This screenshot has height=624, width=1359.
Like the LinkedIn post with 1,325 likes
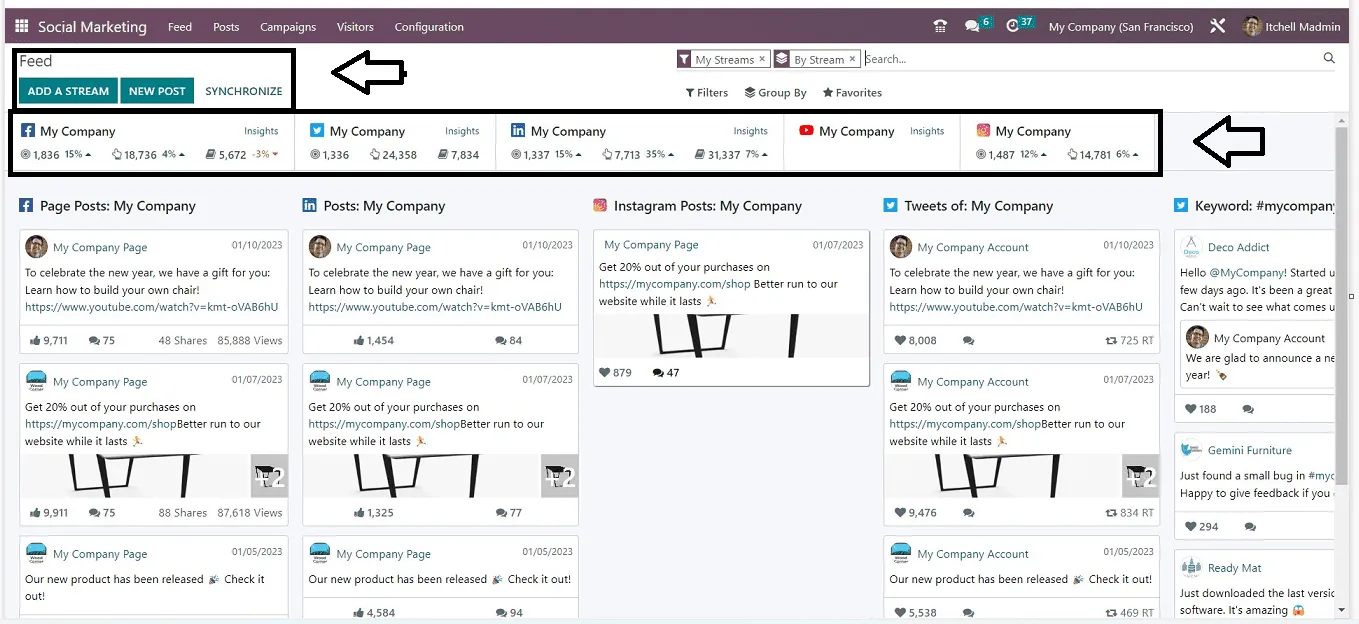point(373,512)
